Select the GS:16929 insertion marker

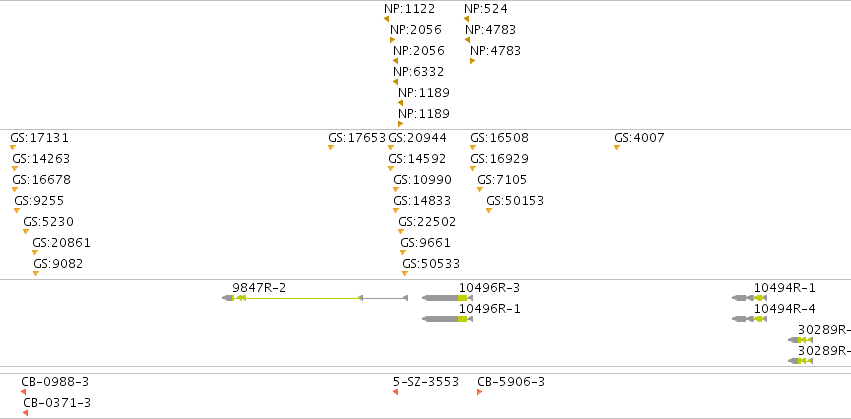pyautogui.click(x=473, y=169)
